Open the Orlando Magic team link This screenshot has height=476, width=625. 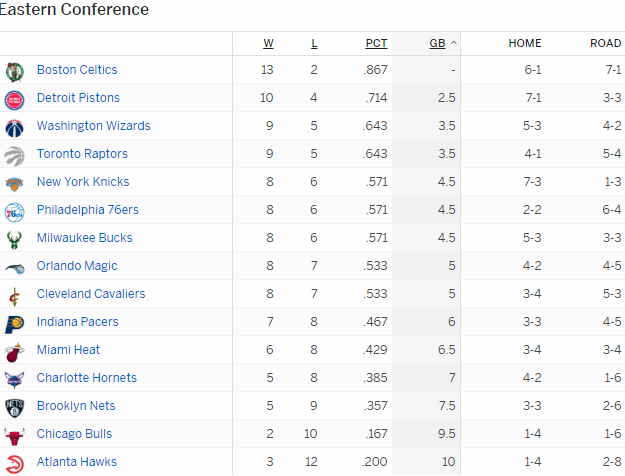(x=77, y=266)
